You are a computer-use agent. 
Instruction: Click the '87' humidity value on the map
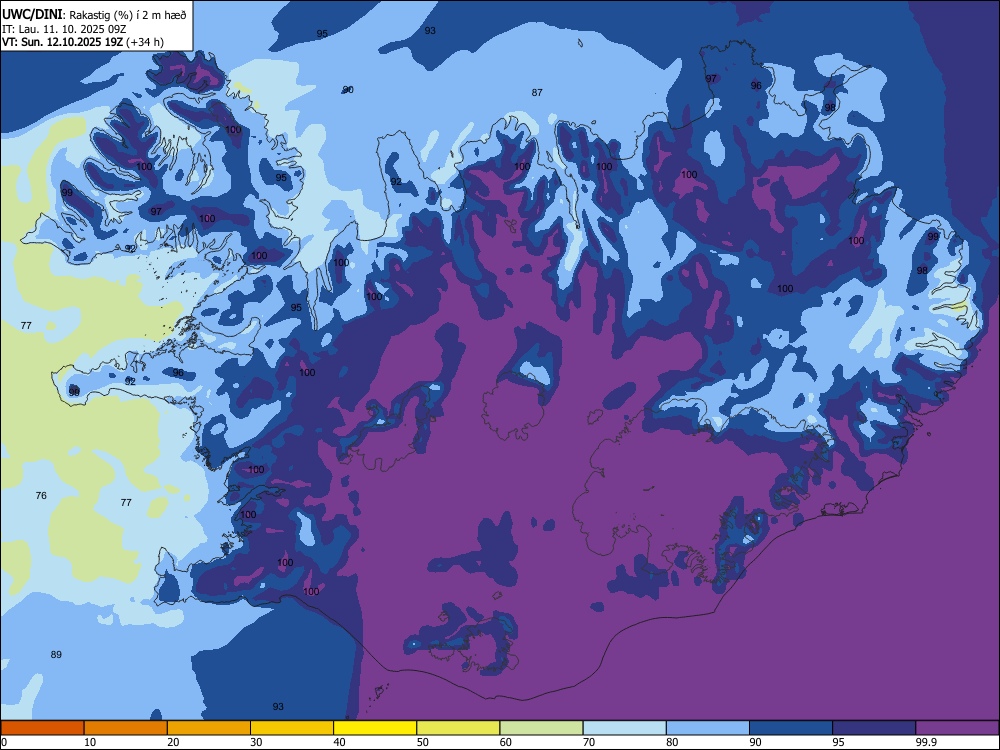tap(537, 92)
